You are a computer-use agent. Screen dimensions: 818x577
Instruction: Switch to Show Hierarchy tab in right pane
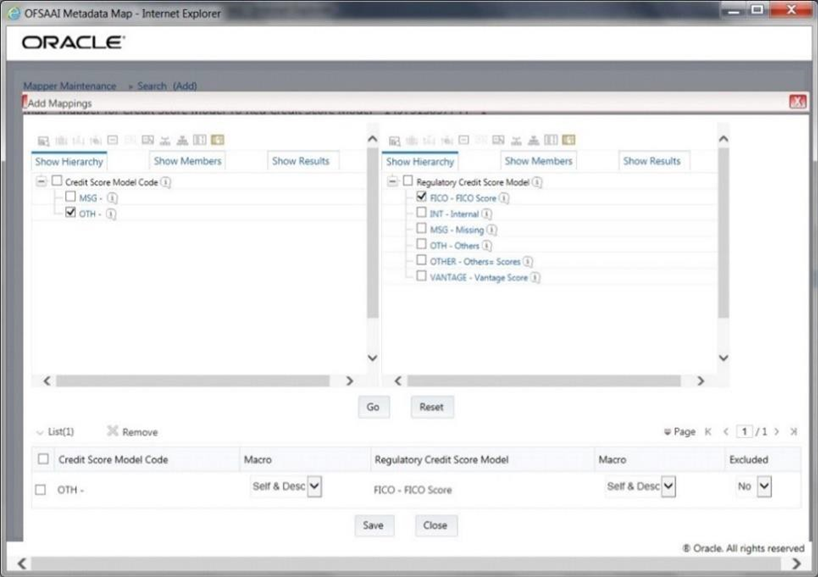(x=420, y=162)
